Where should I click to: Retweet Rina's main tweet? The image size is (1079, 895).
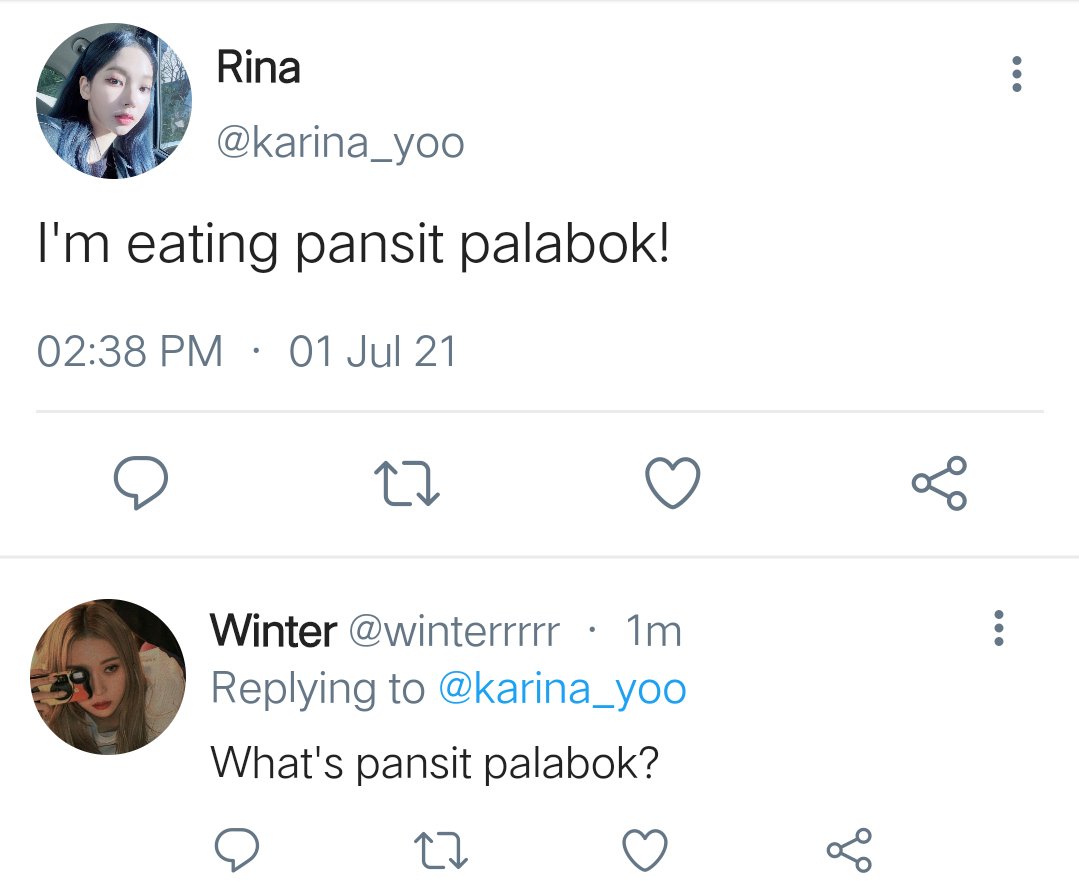(x=407, y=484)
